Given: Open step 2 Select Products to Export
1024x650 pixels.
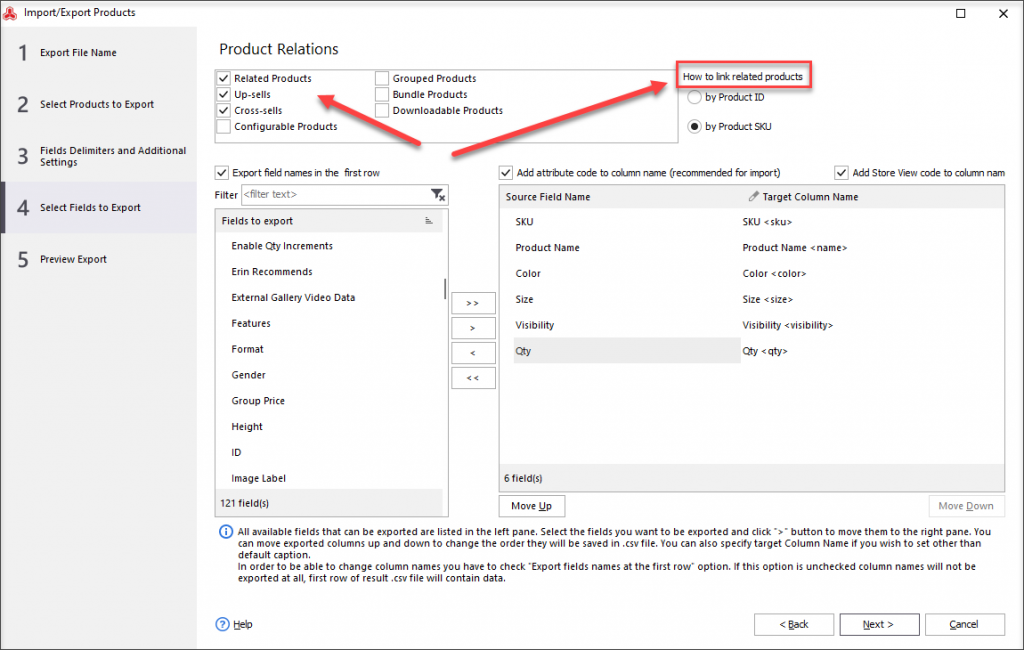Looking at the screenshot, I should (97, 105).
